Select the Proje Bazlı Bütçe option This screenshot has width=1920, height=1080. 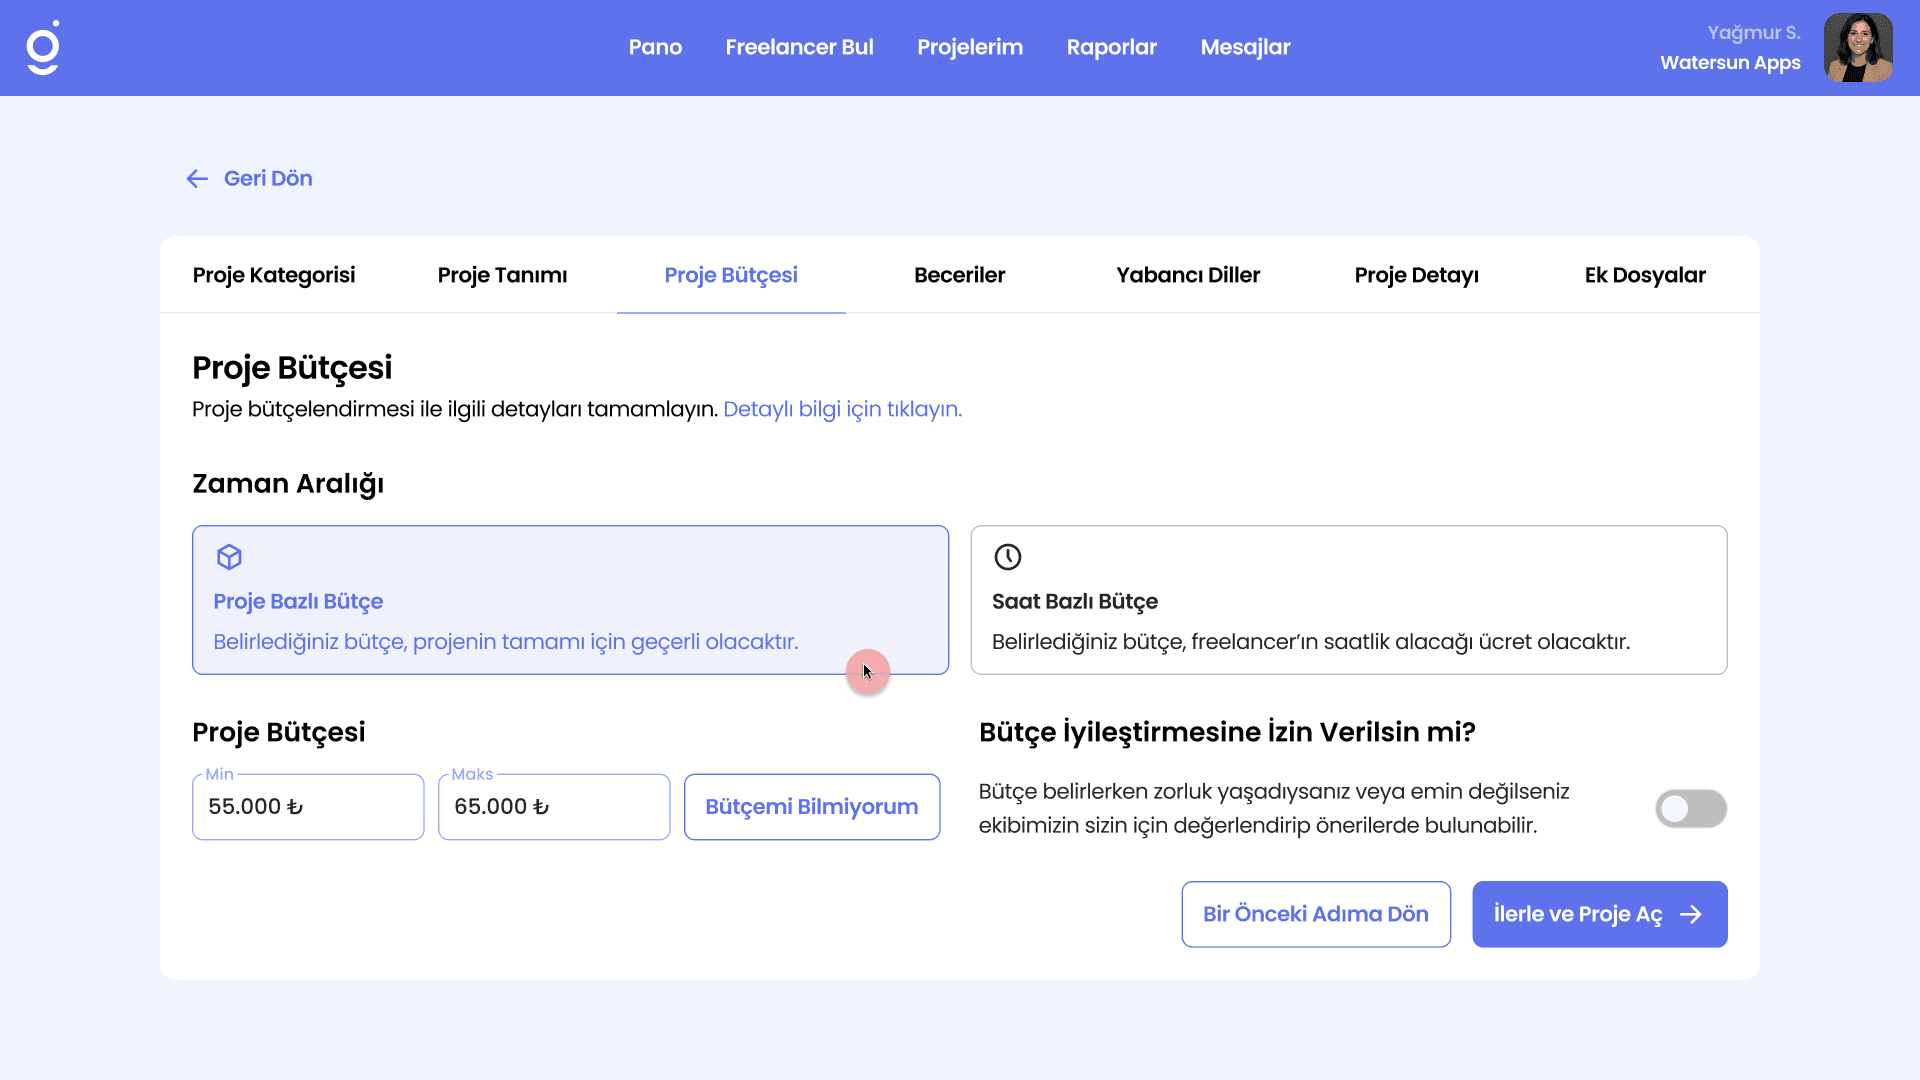coord(570,600)
